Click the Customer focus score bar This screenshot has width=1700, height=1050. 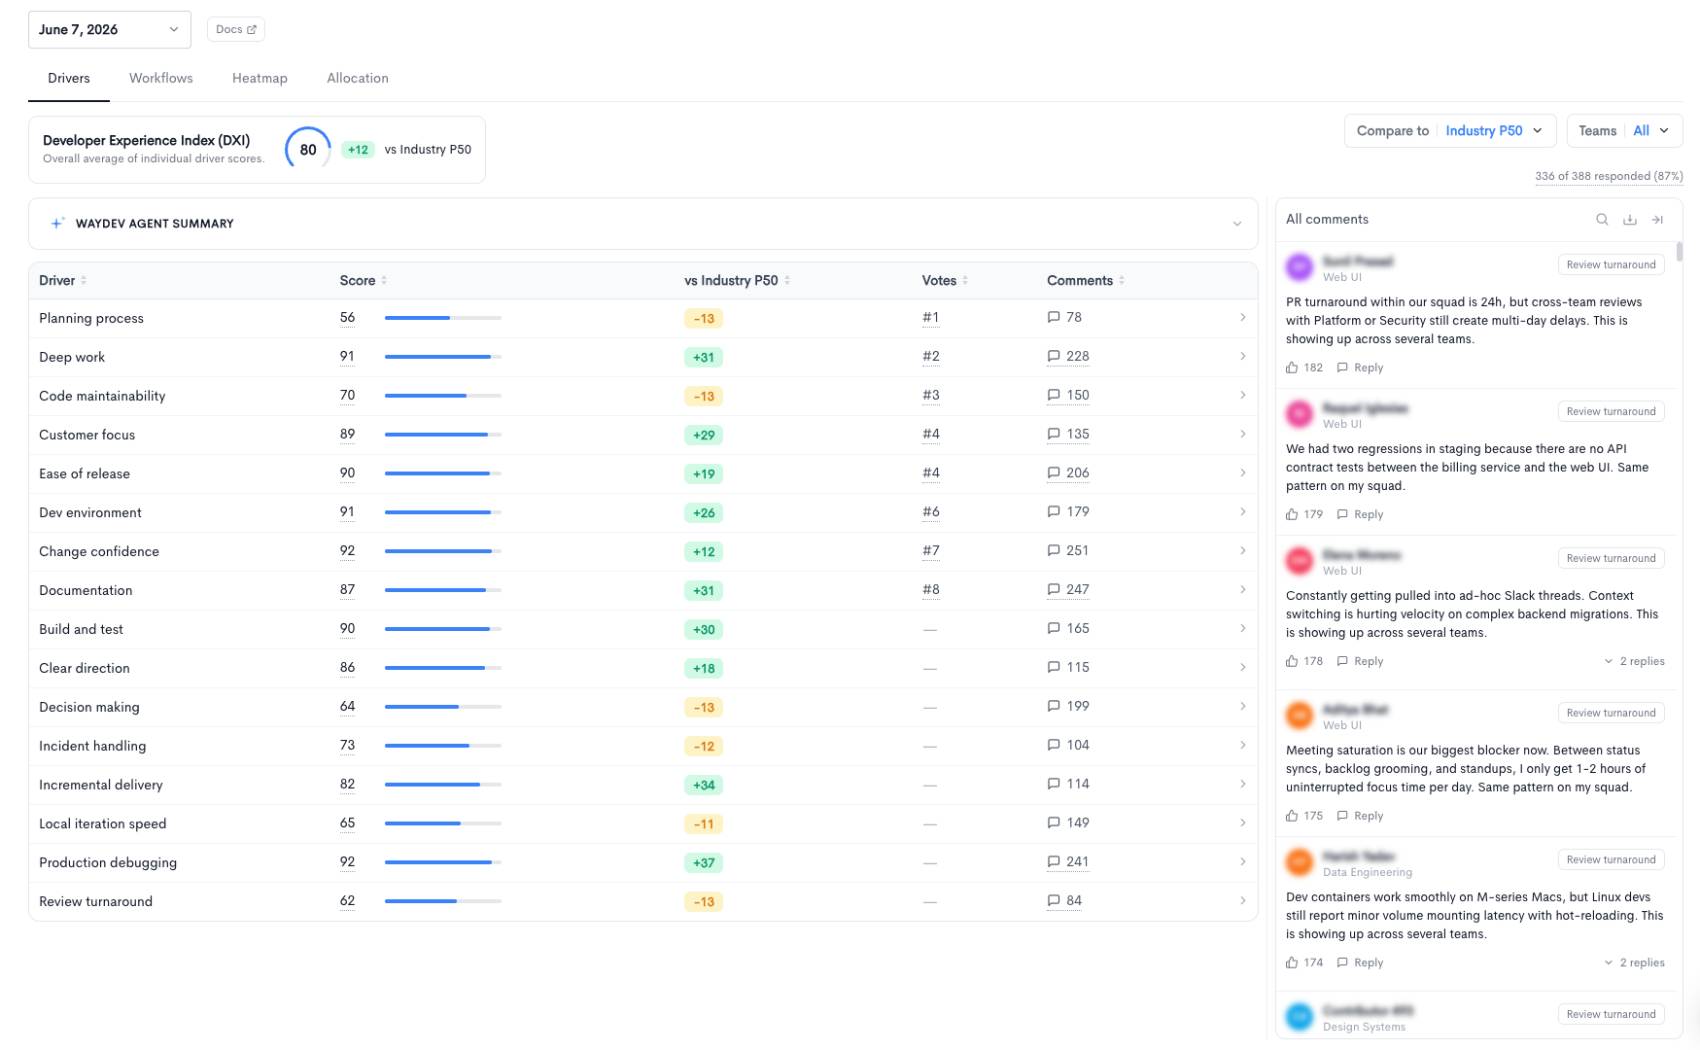click(x=443, y=435)
